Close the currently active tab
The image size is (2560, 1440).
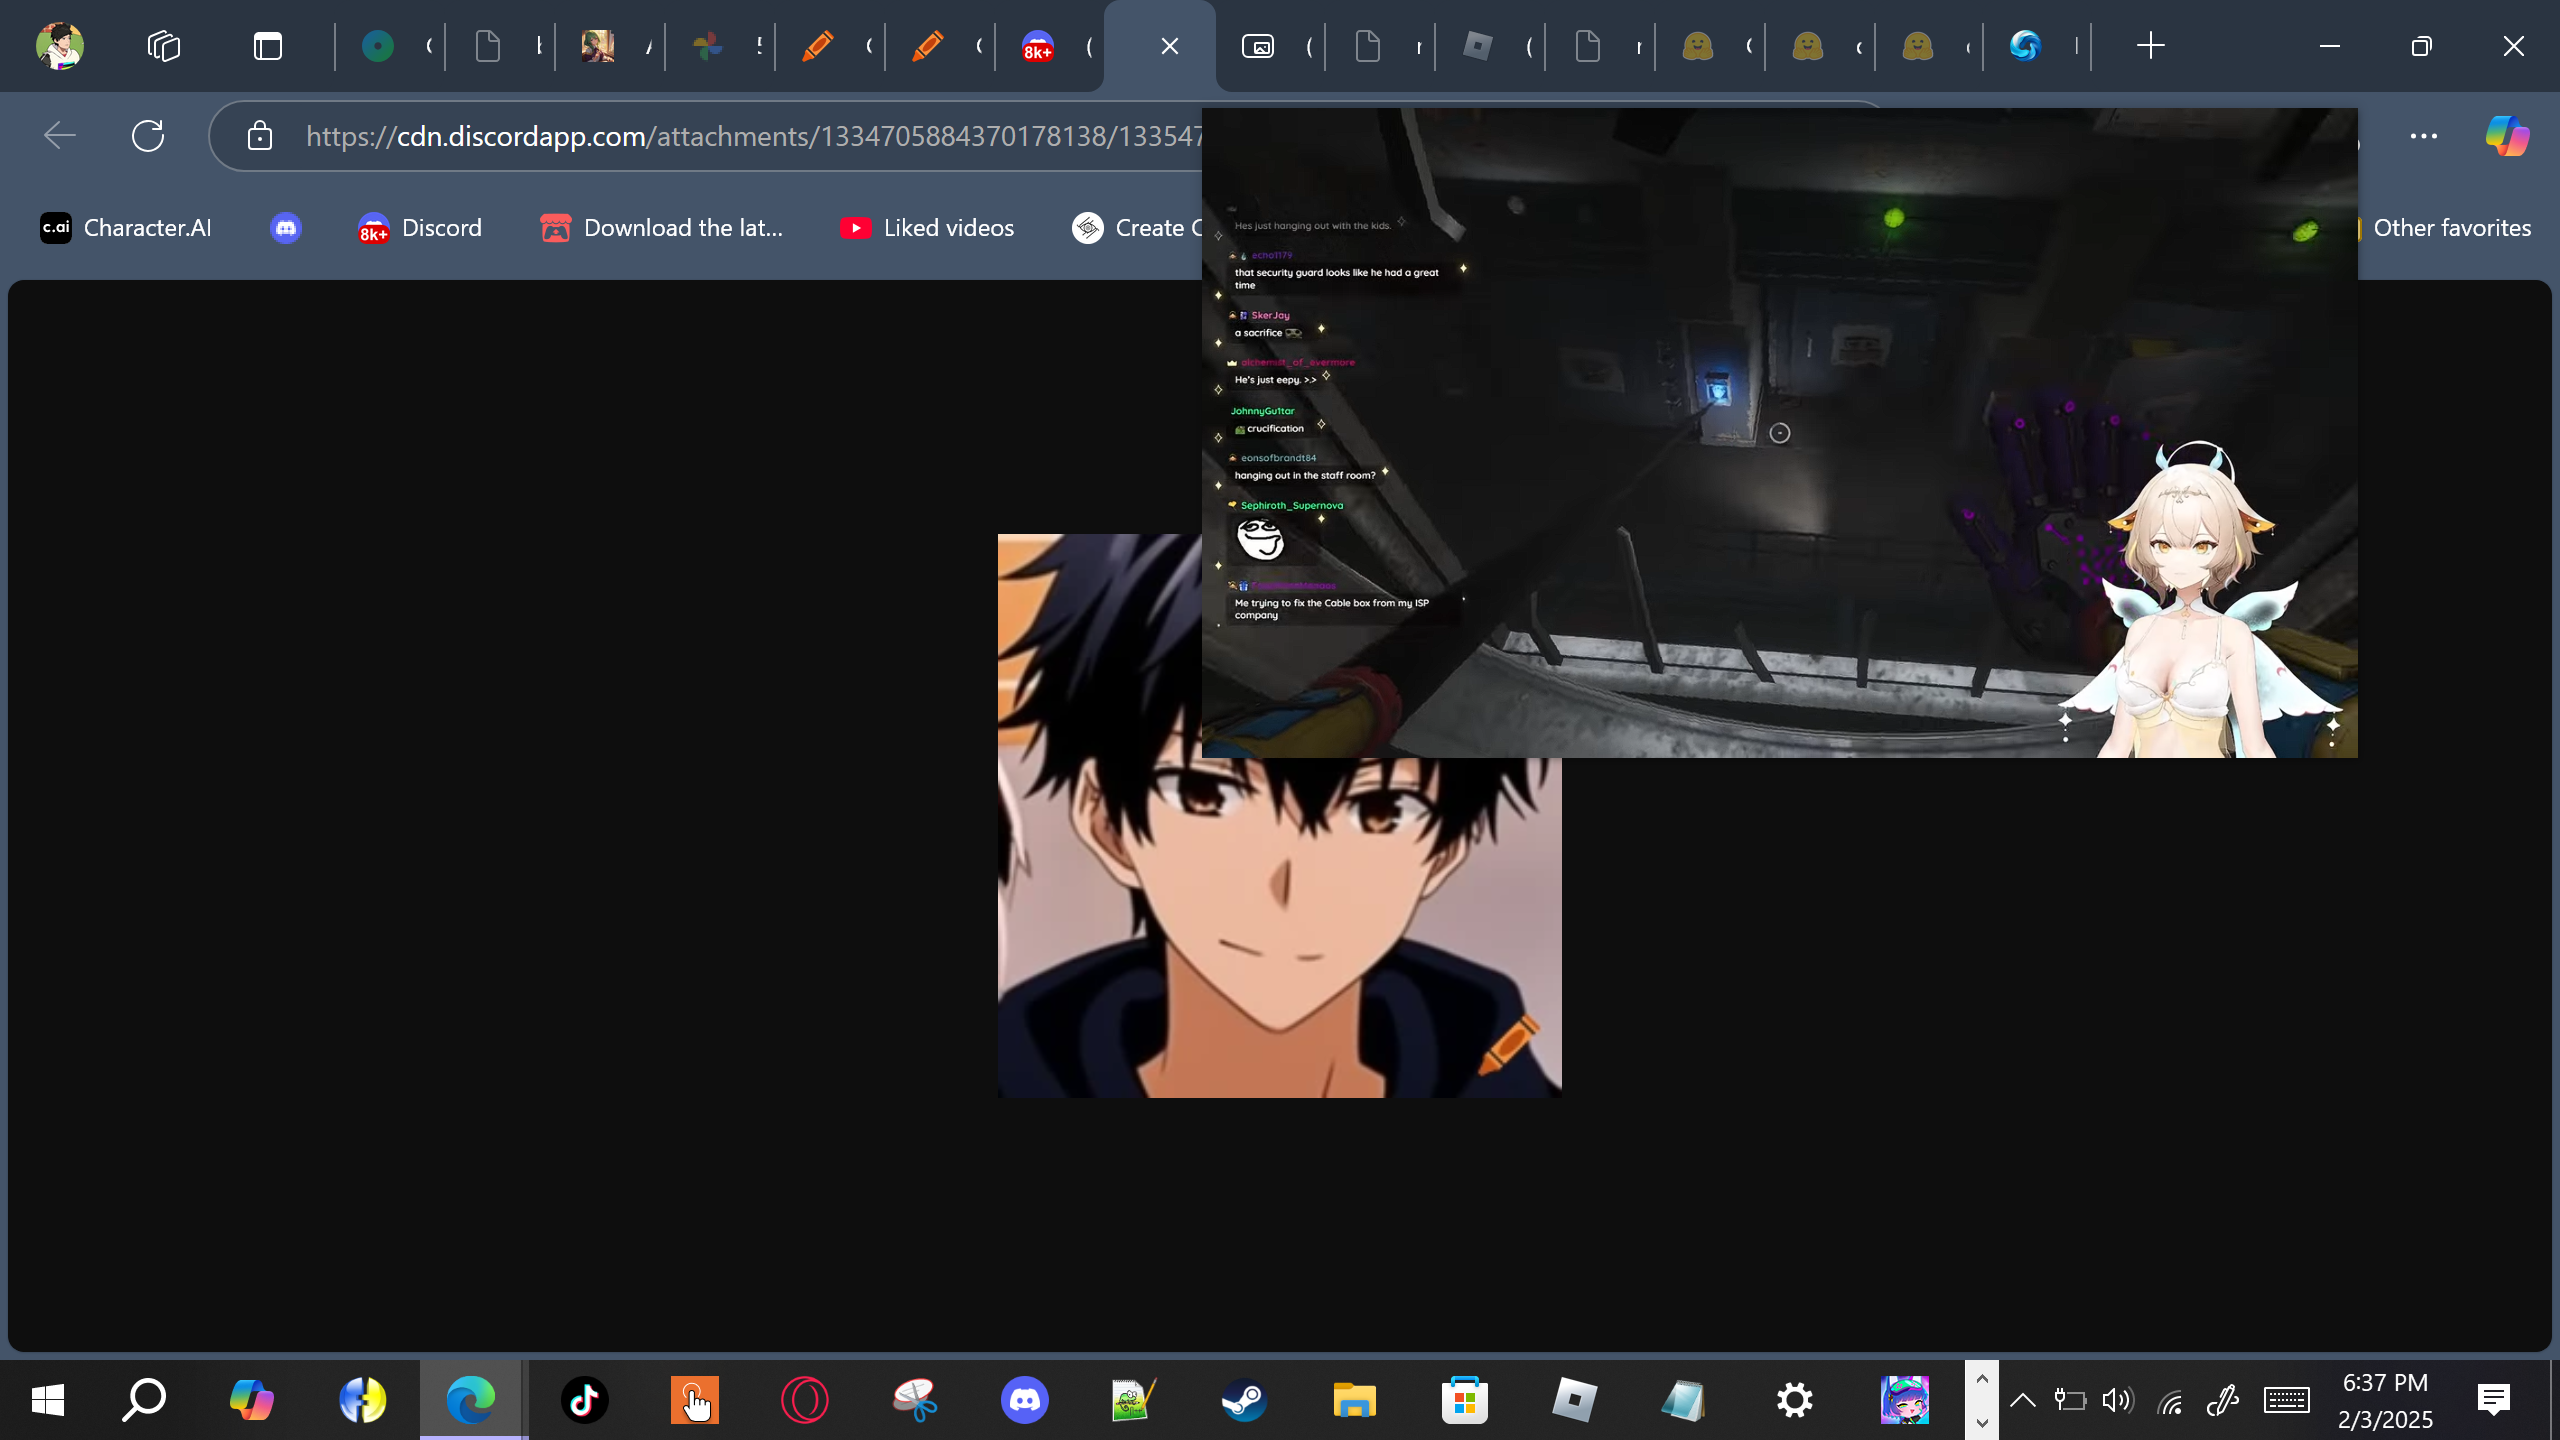click(x=1170, y=46)
